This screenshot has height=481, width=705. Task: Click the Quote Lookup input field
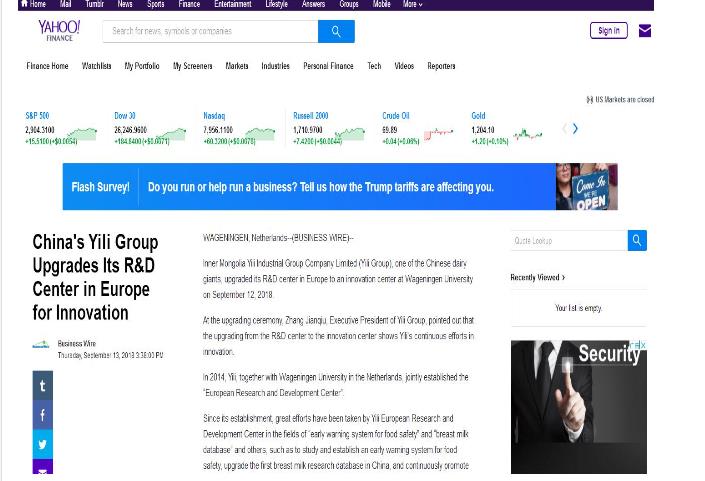pyautogui.click(x=568, y=240)
